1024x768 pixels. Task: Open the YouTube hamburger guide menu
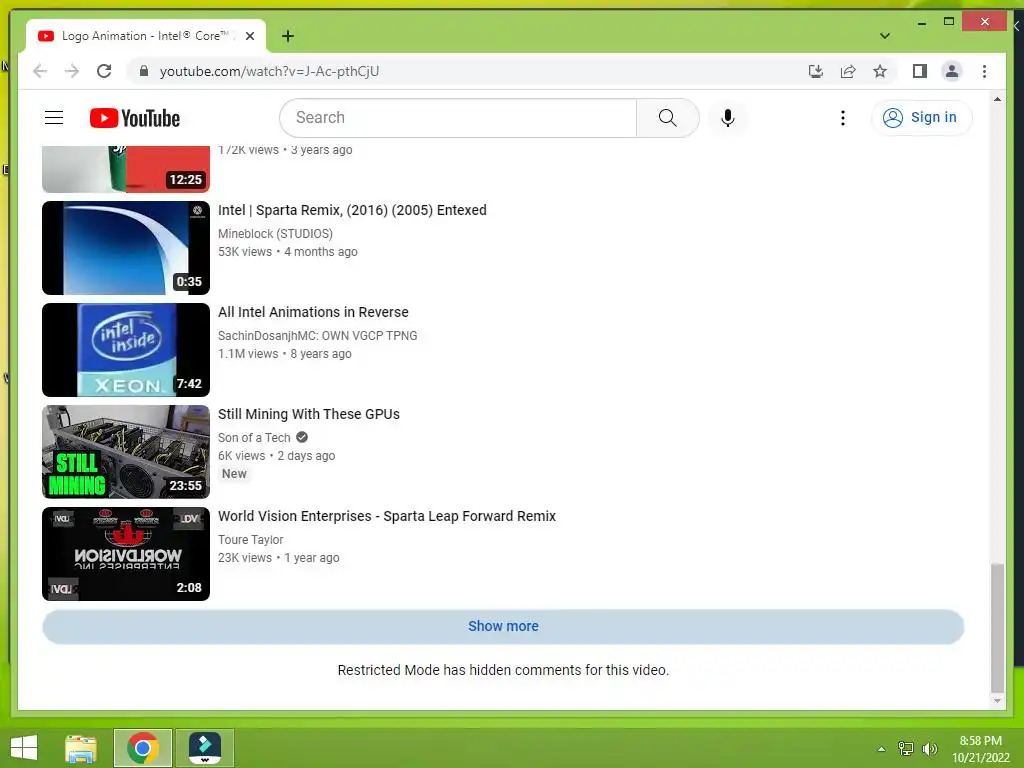54,118
